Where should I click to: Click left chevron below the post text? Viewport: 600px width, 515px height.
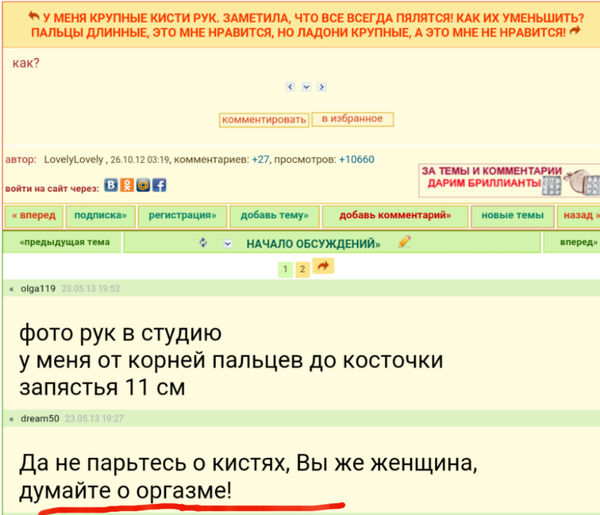click(x=290, y=87)
